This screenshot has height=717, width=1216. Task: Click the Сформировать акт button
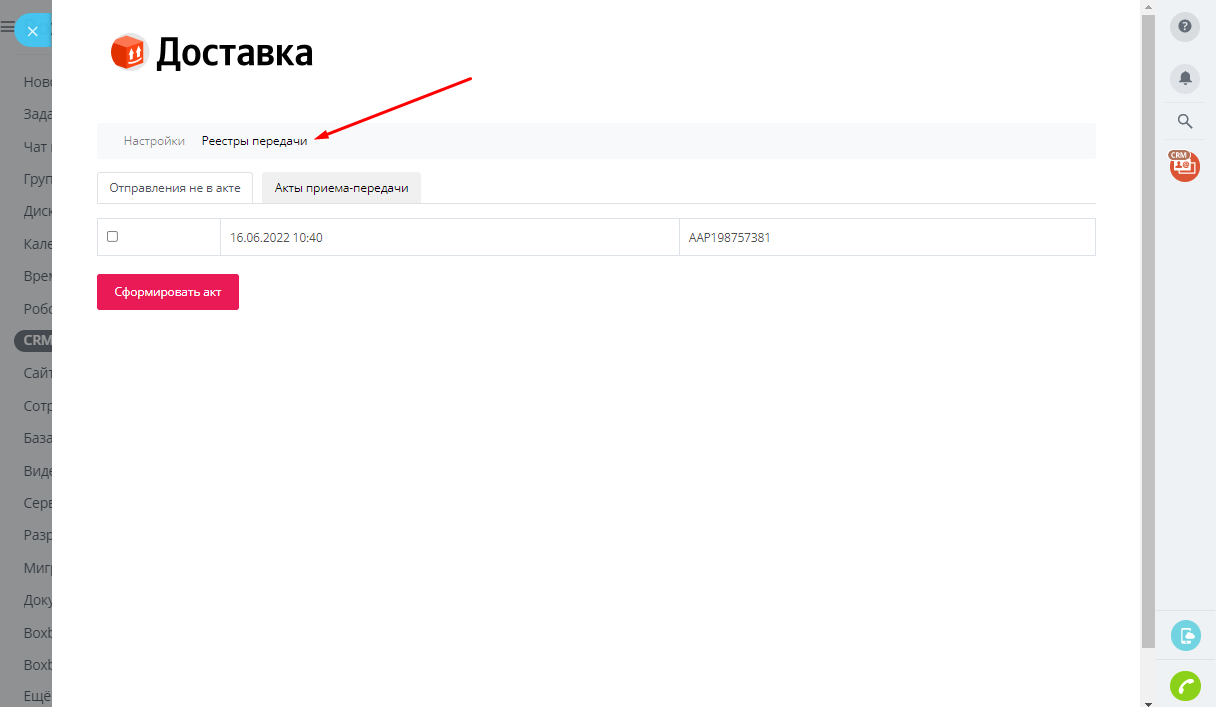168,292
